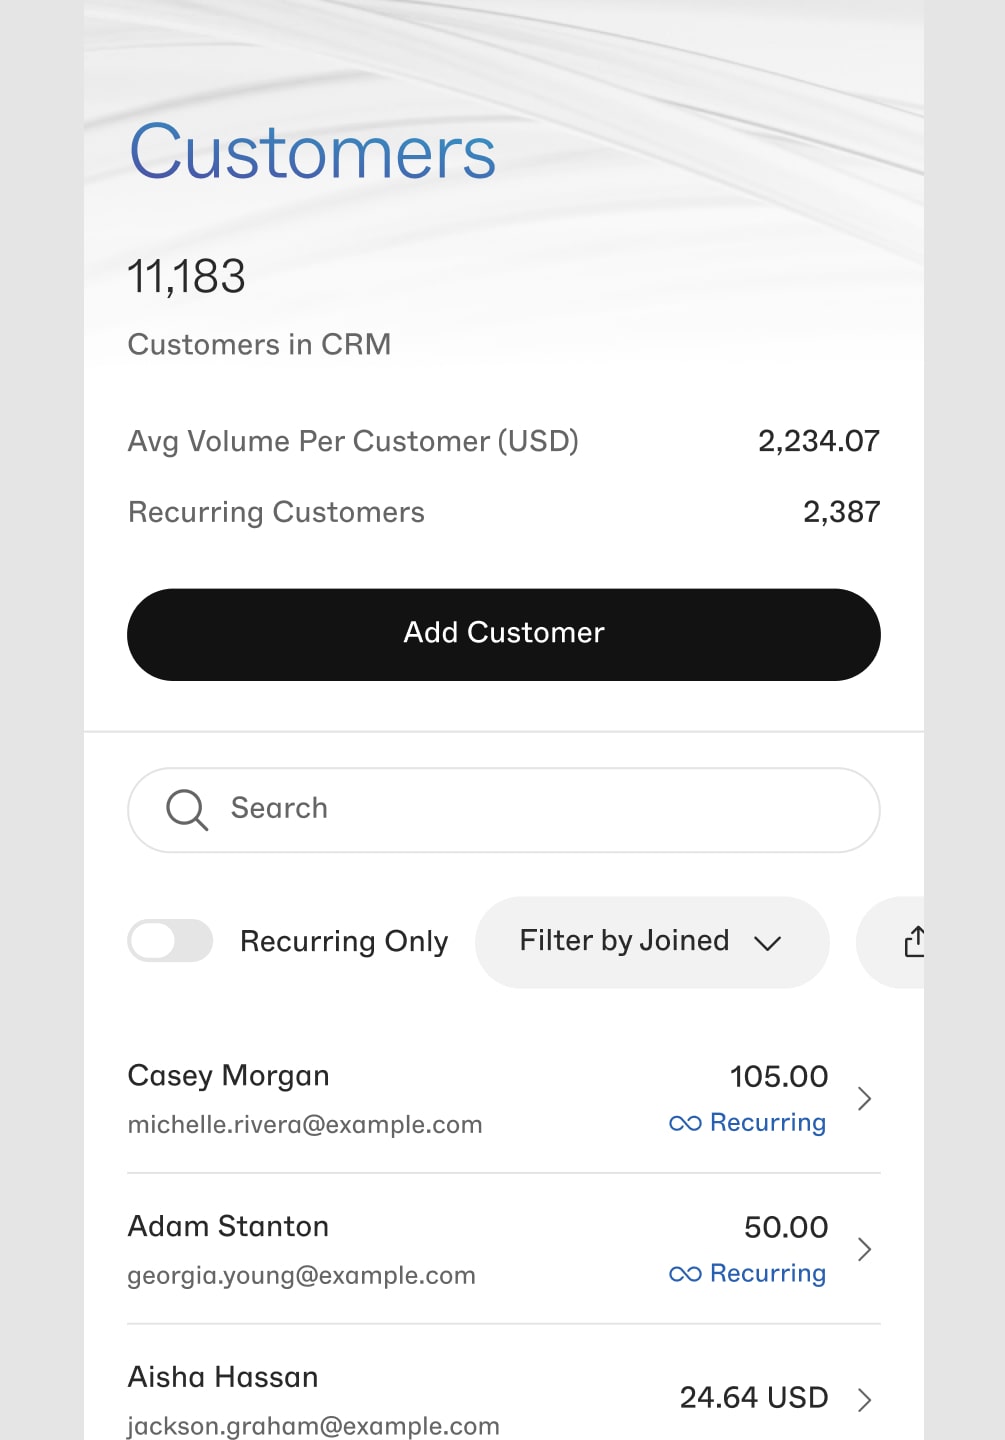Viewport: 1005px width, 1440px height.
Task: Click georgia.young@example.com email
Action: point(301,1276)
